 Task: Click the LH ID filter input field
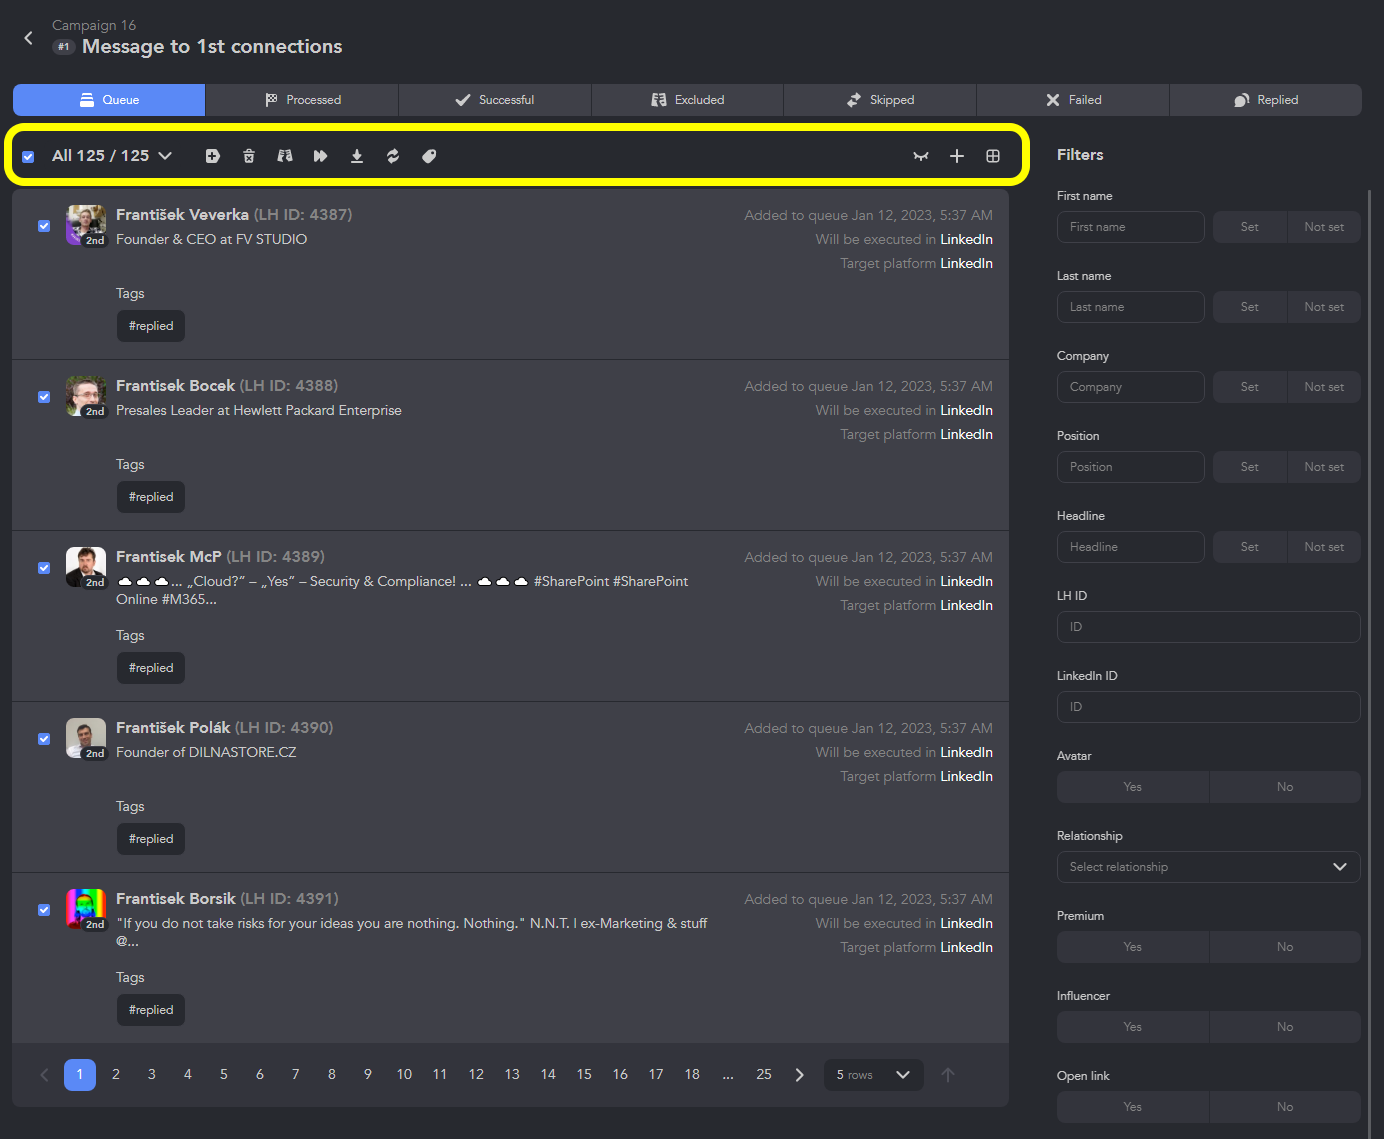[1208, 627]
